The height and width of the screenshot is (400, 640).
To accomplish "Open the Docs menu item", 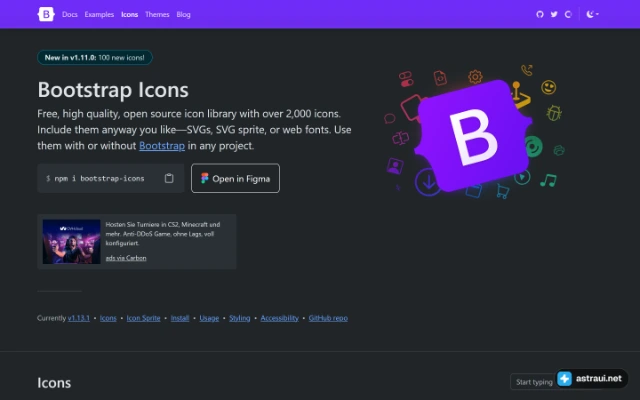I will (70, 14).
